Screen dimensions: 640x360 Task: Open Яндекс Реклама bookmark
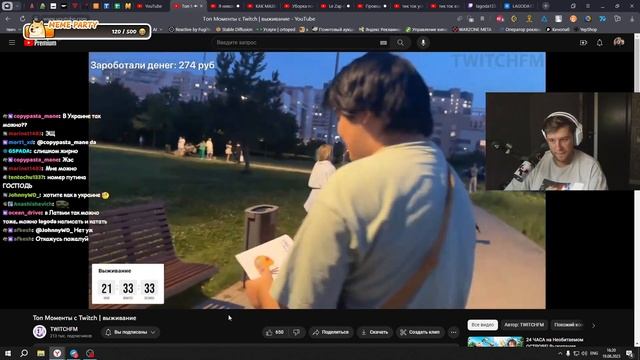(x=380, y=29)
